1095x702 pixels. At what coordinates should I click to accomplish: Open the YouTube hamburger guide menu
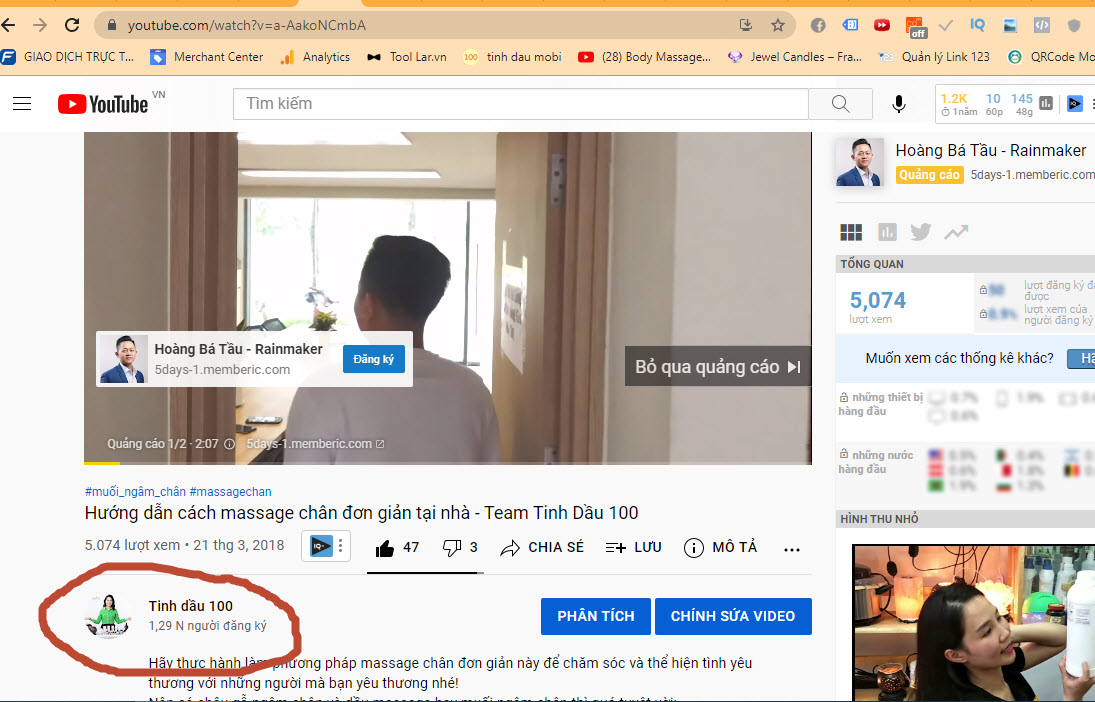coord(22,104)
